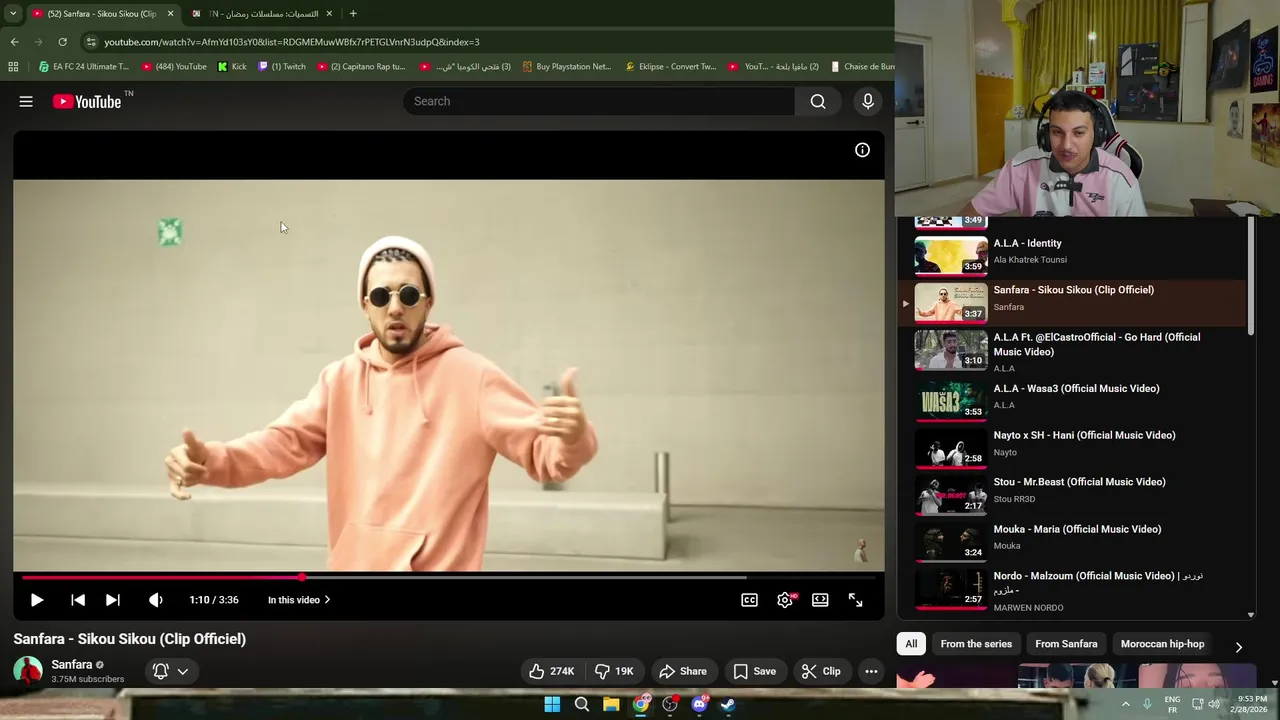Open more actions three-dot menu
This screenshot has height=720, width=1280.
871,671
